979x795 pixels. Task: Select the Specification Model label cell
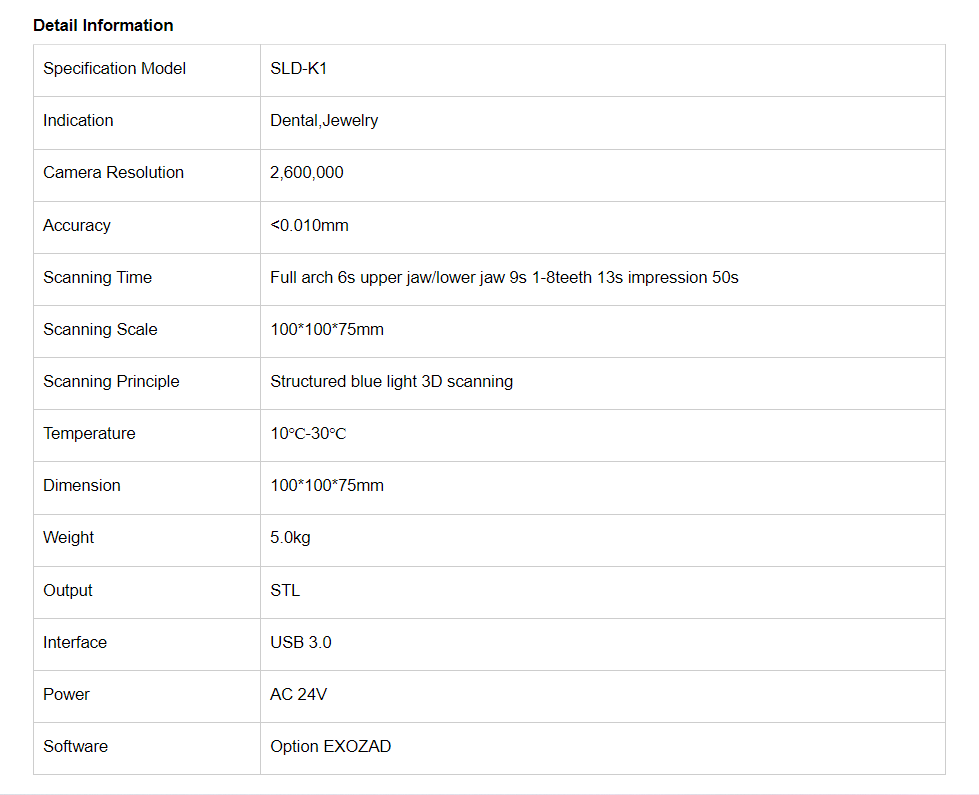(x=114, y=69)
